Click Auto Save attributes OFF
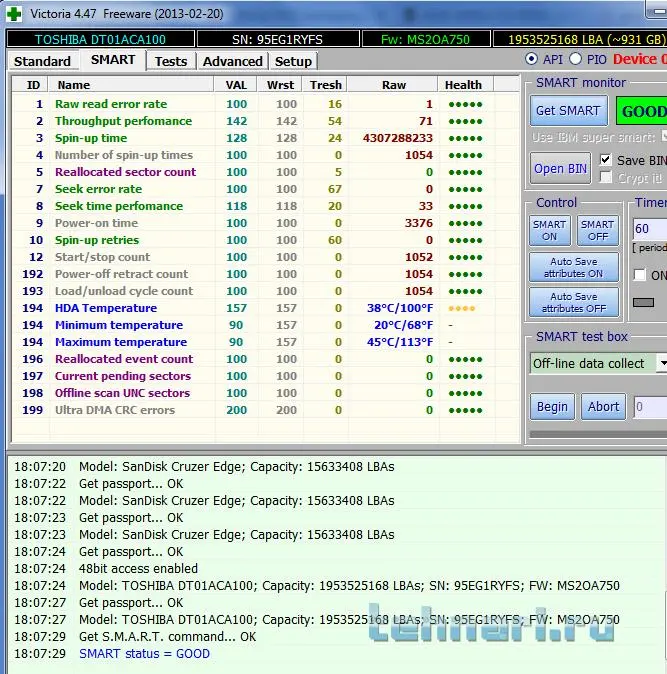 [x=574, y=302]
